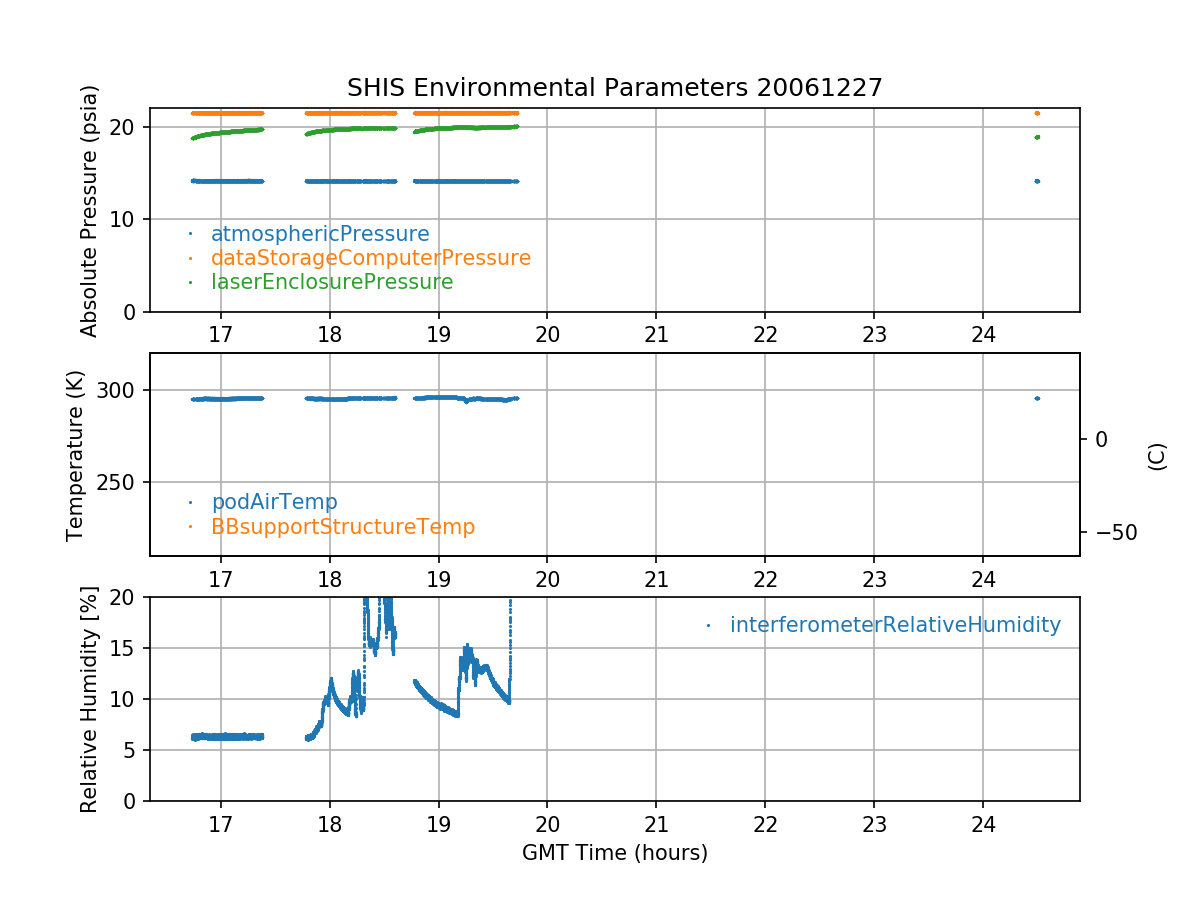Click the (C) secondary axis label
The width and height of the screenshot is (1200, 900).
click(x=1157, y=457)
